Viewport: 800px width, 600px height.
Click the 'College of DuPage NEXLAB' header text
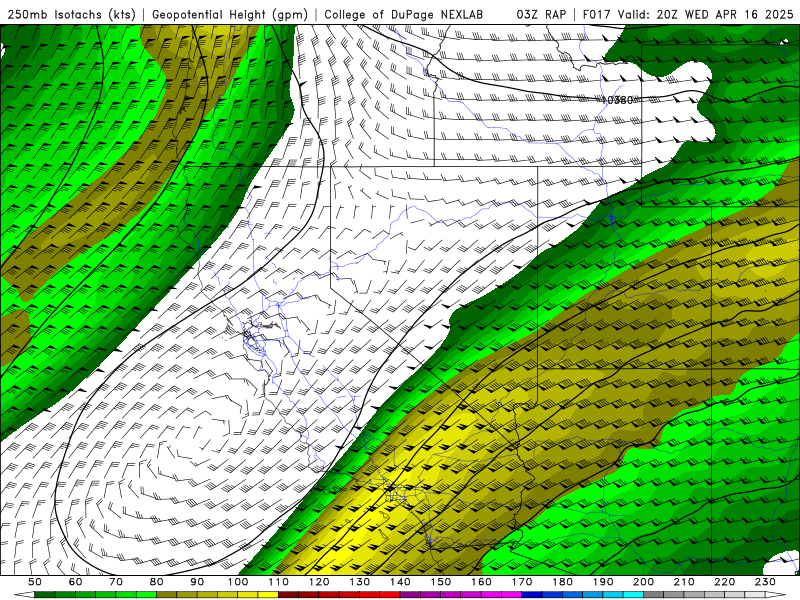404,14
